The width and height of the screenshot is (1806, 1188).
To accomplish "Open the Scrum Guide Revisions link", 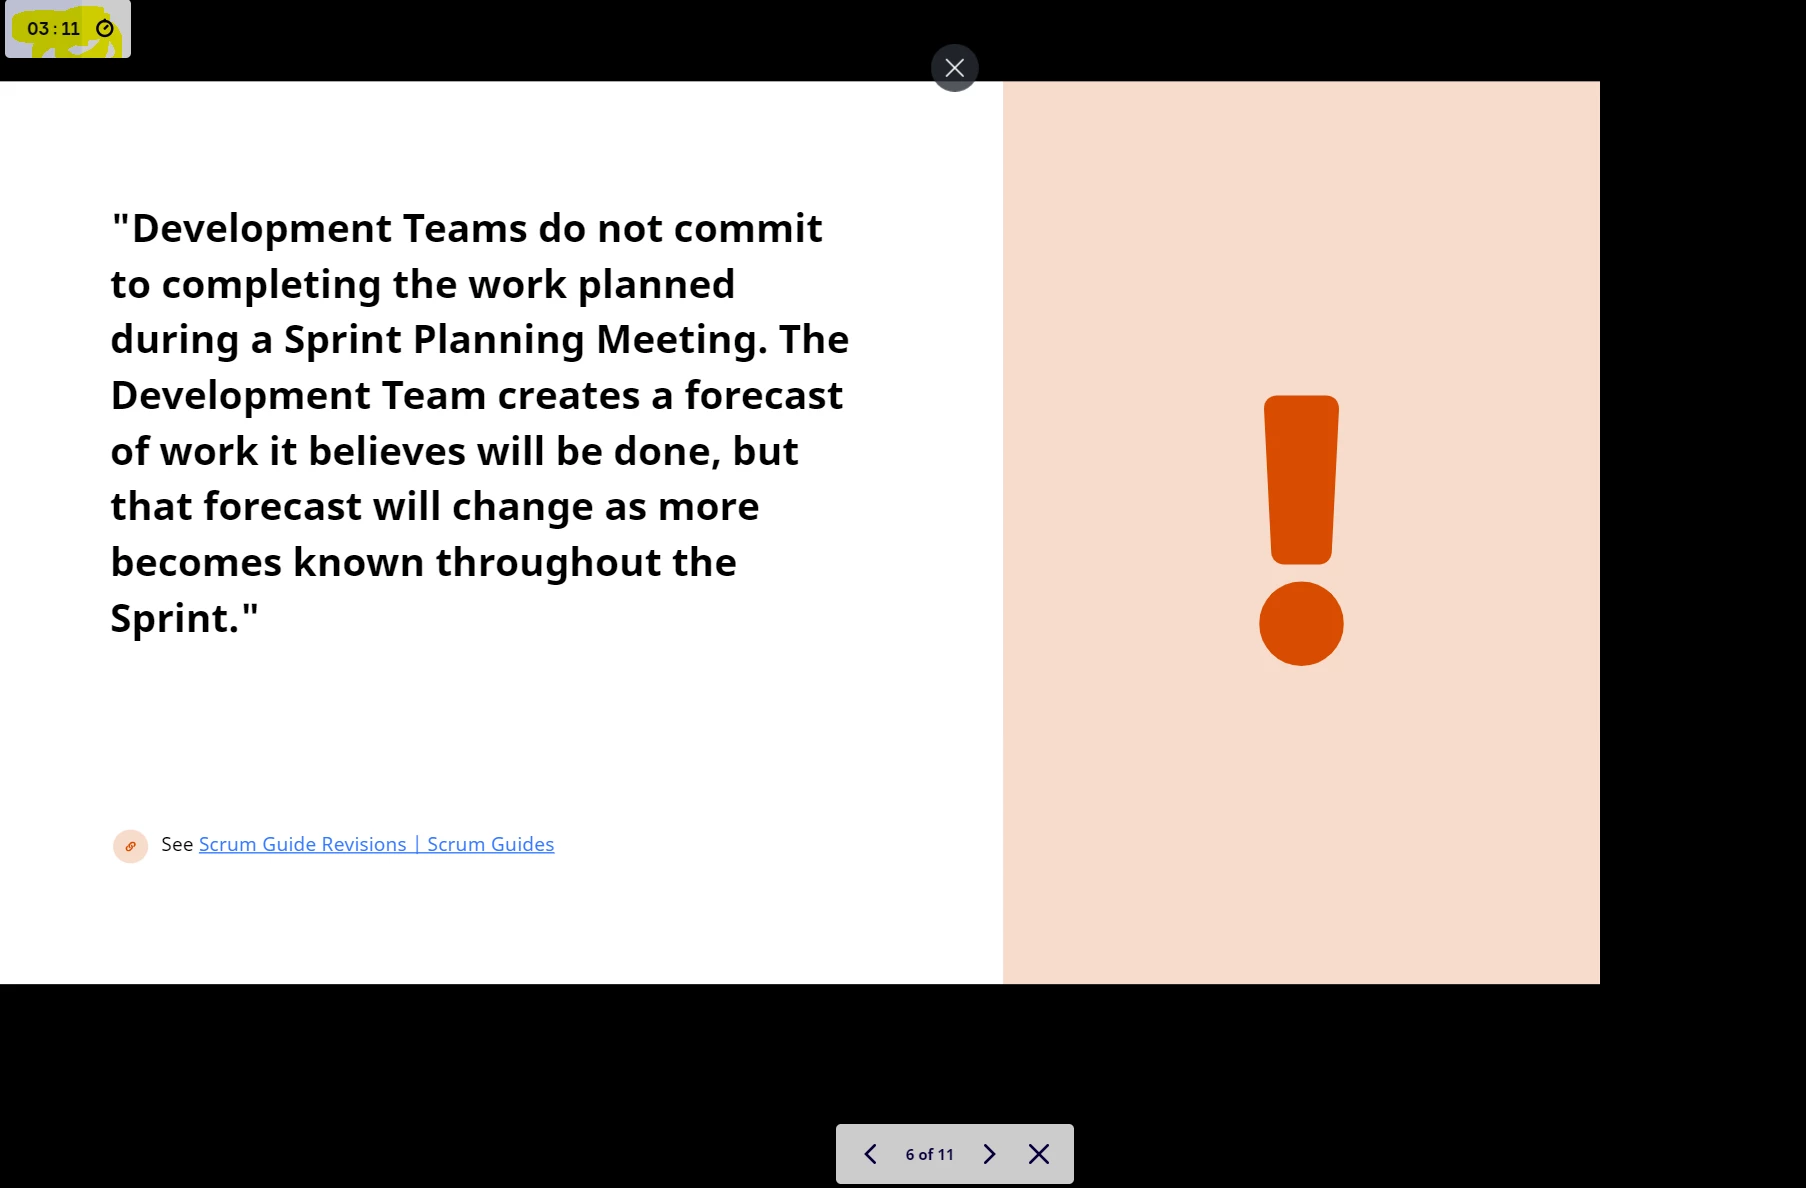I will tap(376, 844).
